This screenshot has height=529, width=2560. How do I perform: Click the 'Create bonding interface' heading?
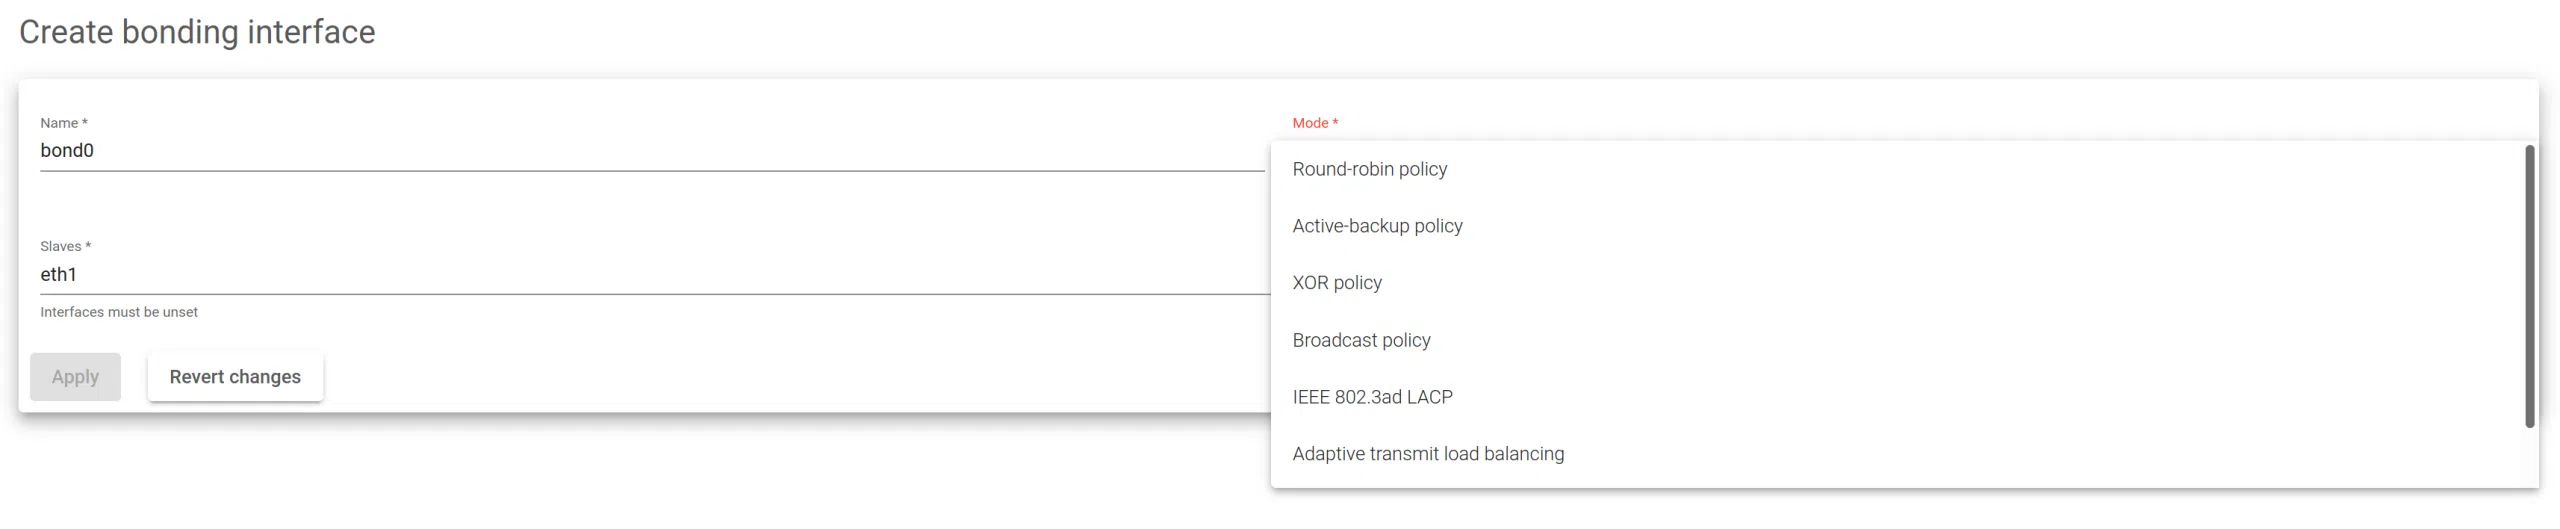click(197, 32)
